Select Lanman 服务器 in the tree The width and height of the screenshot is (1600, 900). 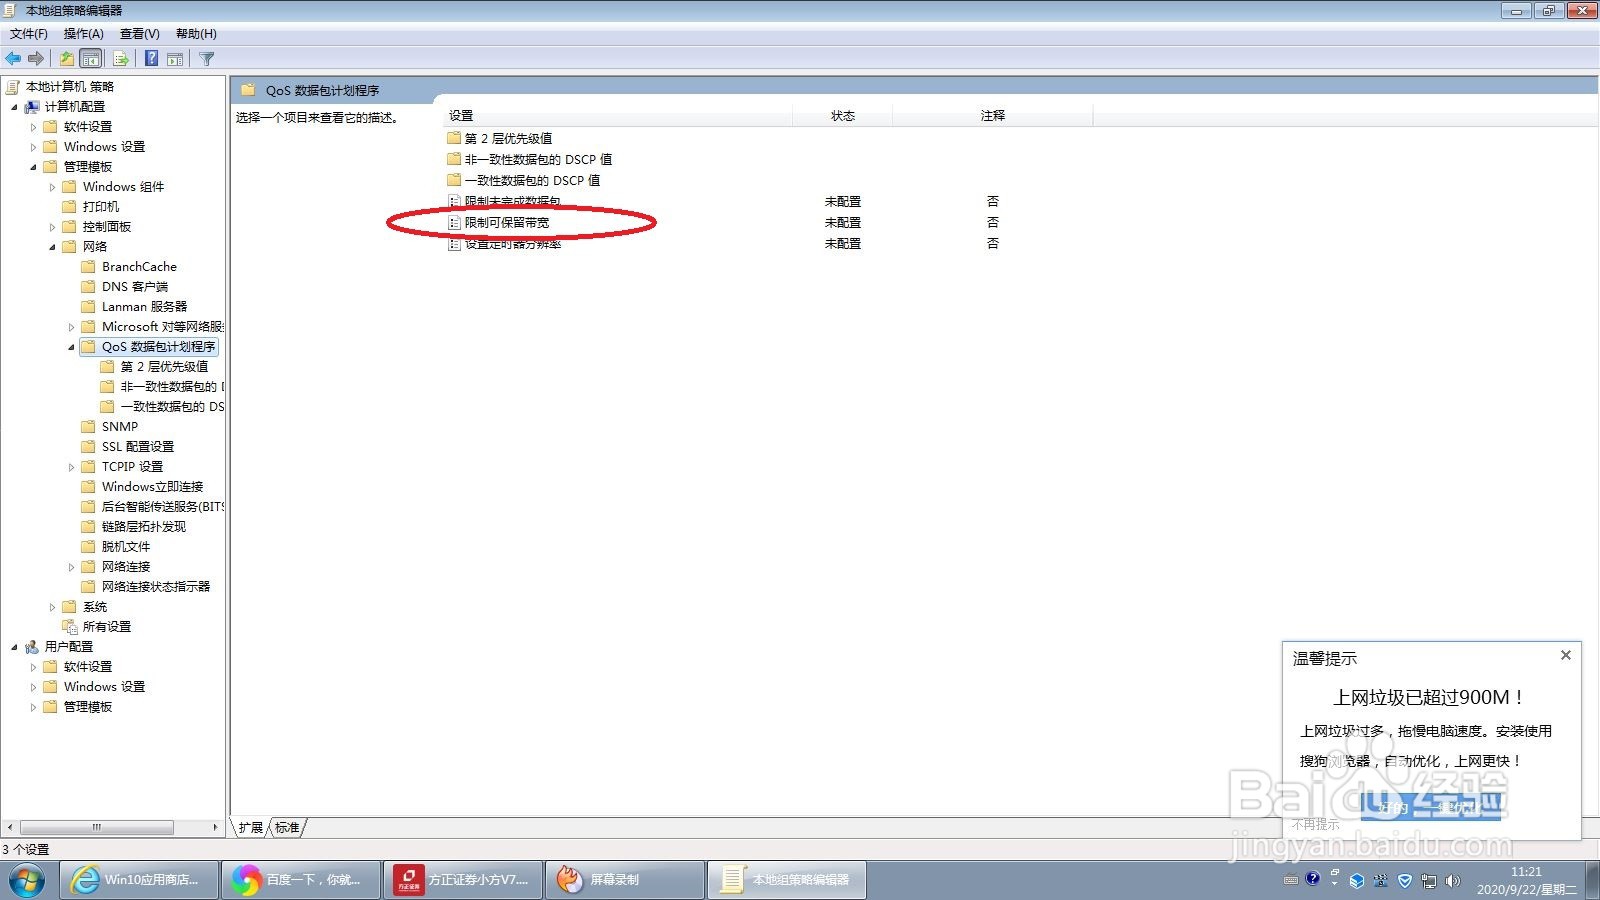tap(144, 307)
